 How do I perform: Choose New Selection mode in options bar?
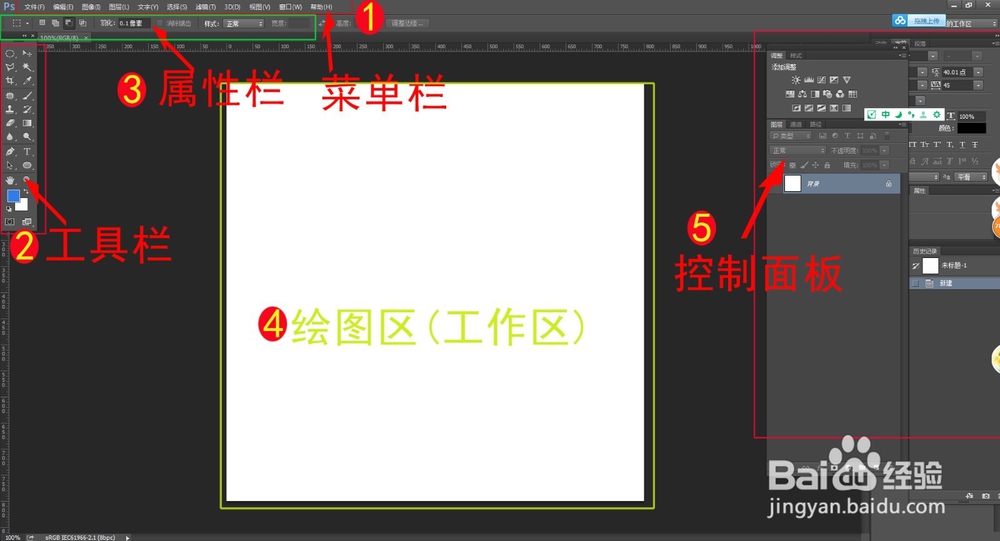(x=42, y=23)
